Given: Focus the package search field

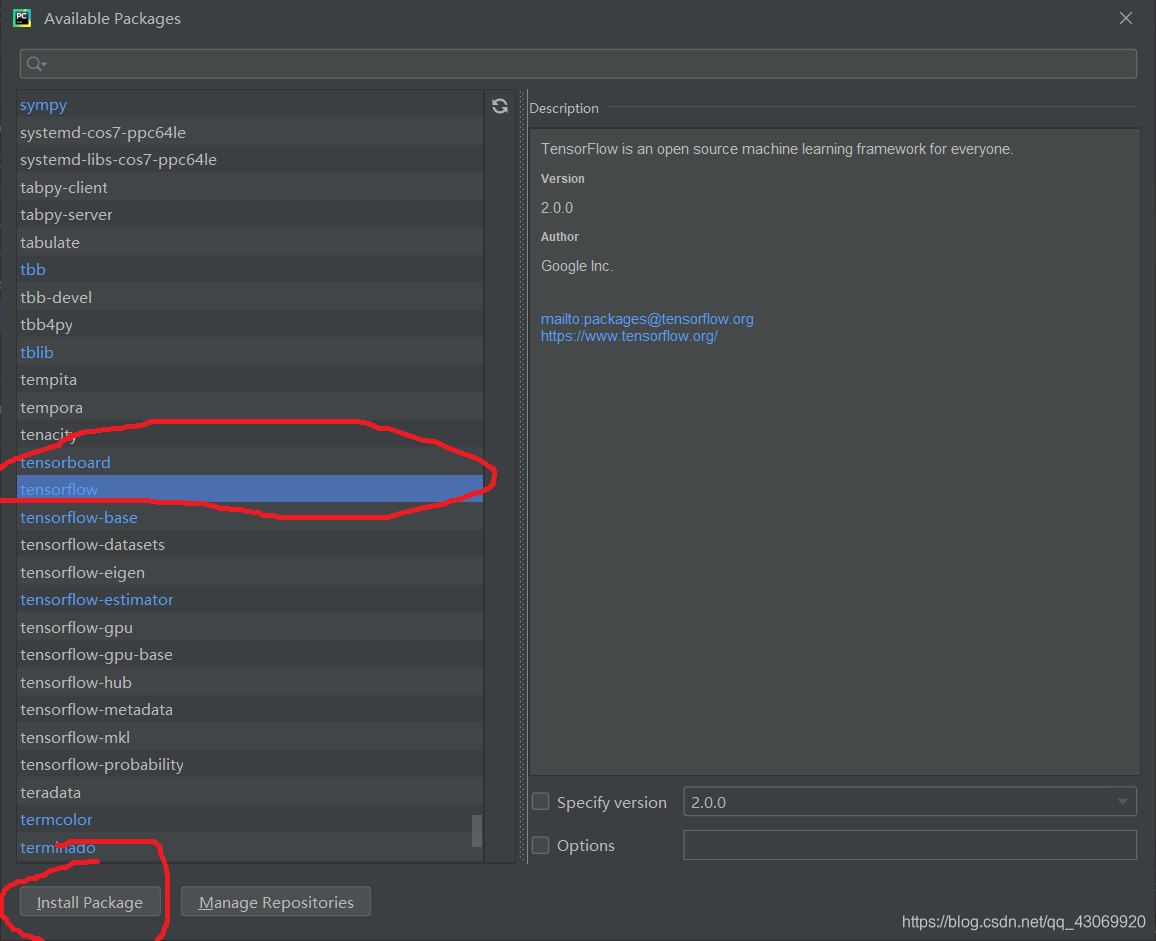Looking at the screenshot, I should coord(578,64).
